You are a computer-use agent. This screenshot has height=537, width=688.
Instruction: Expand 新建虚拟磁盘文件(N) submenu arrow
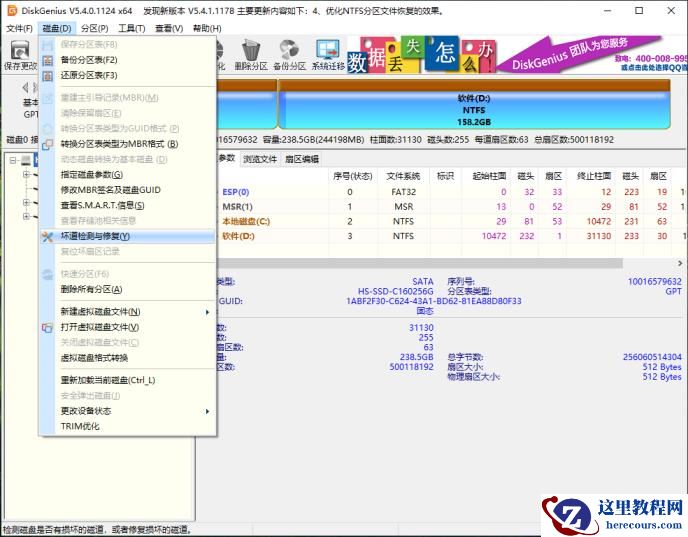(x=208, y=312)
